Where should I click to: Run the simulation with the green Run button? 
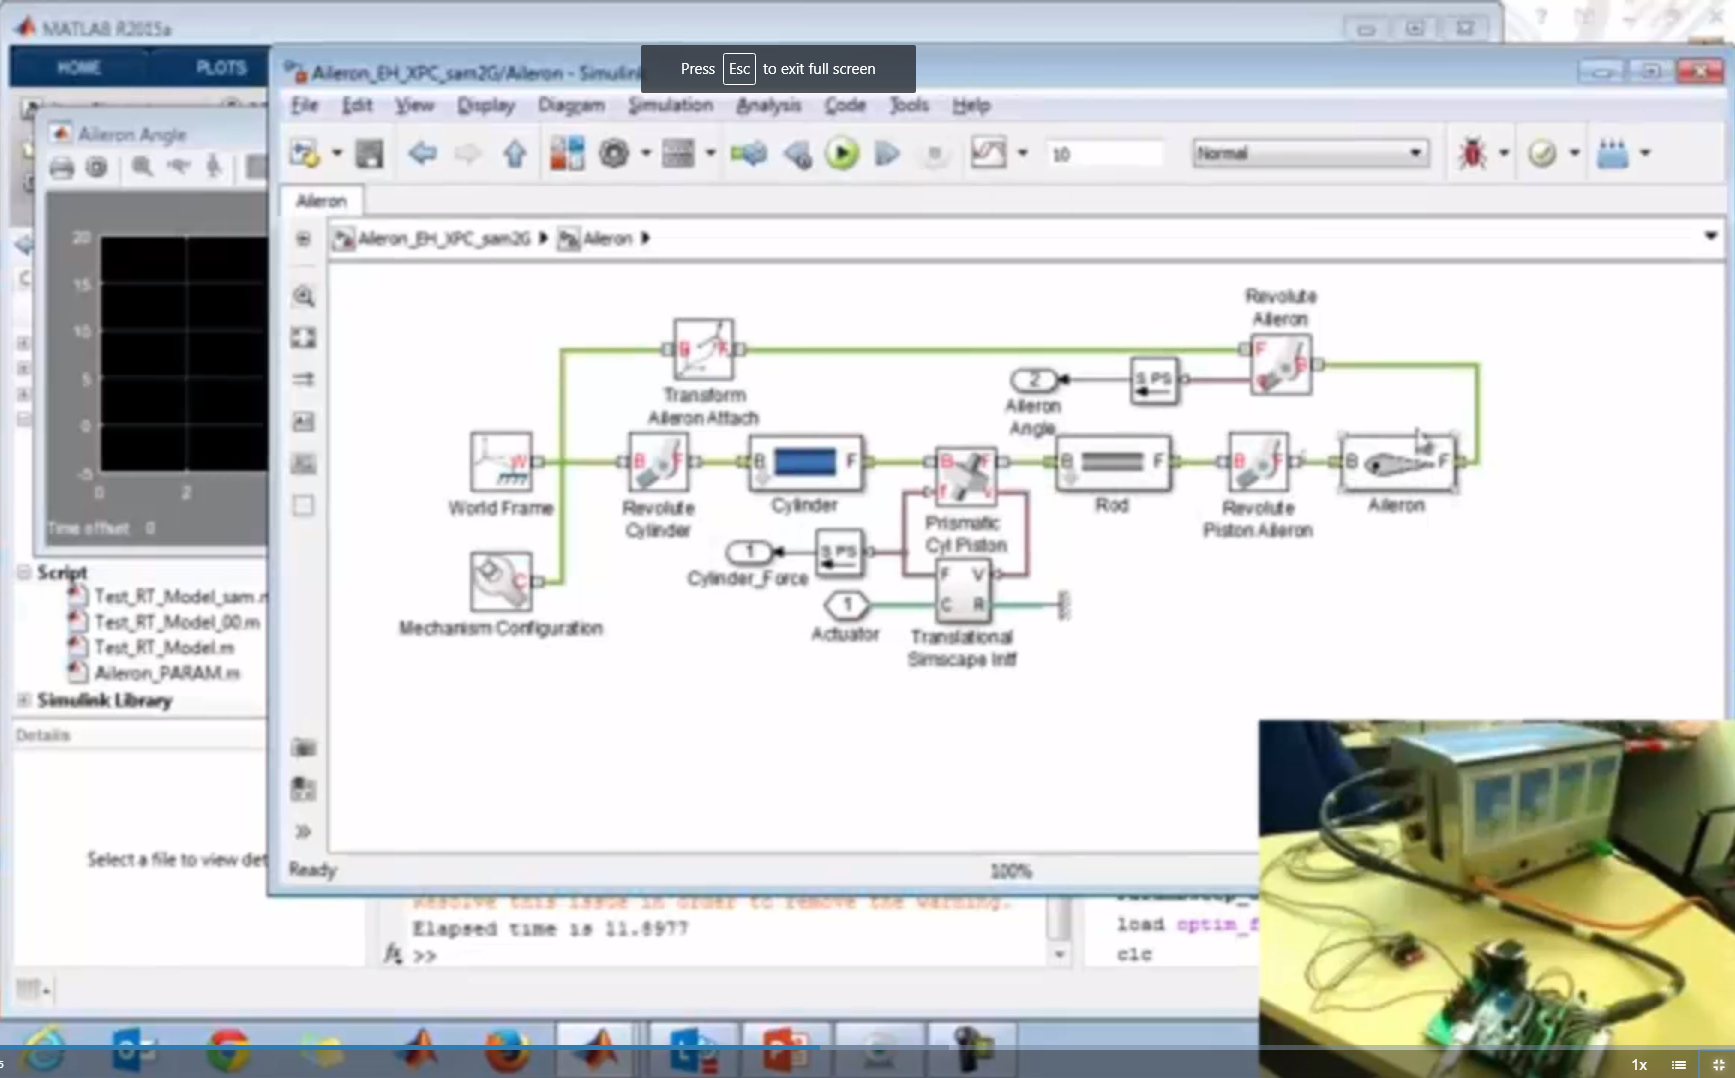coord(841,153)
